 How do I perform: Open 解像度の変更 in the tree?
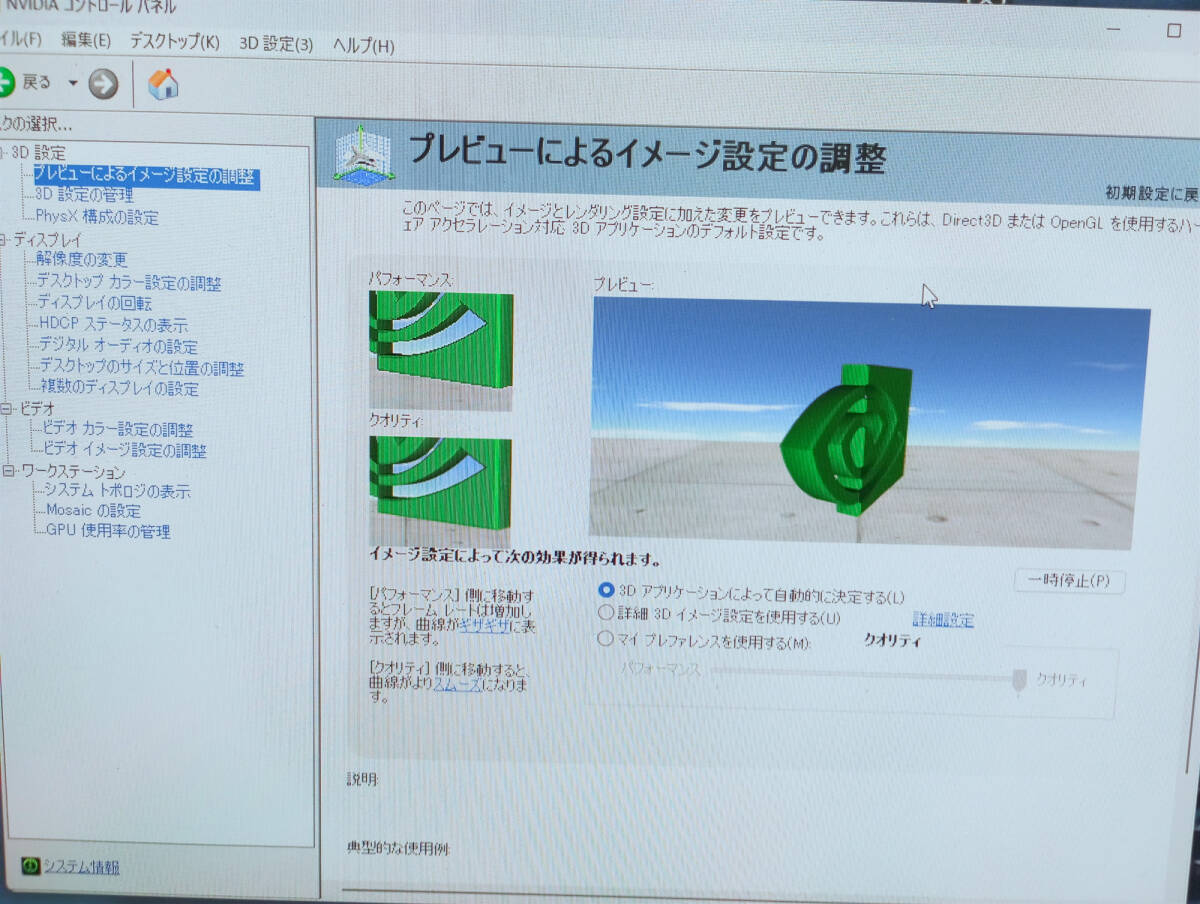tap(82, 260)
